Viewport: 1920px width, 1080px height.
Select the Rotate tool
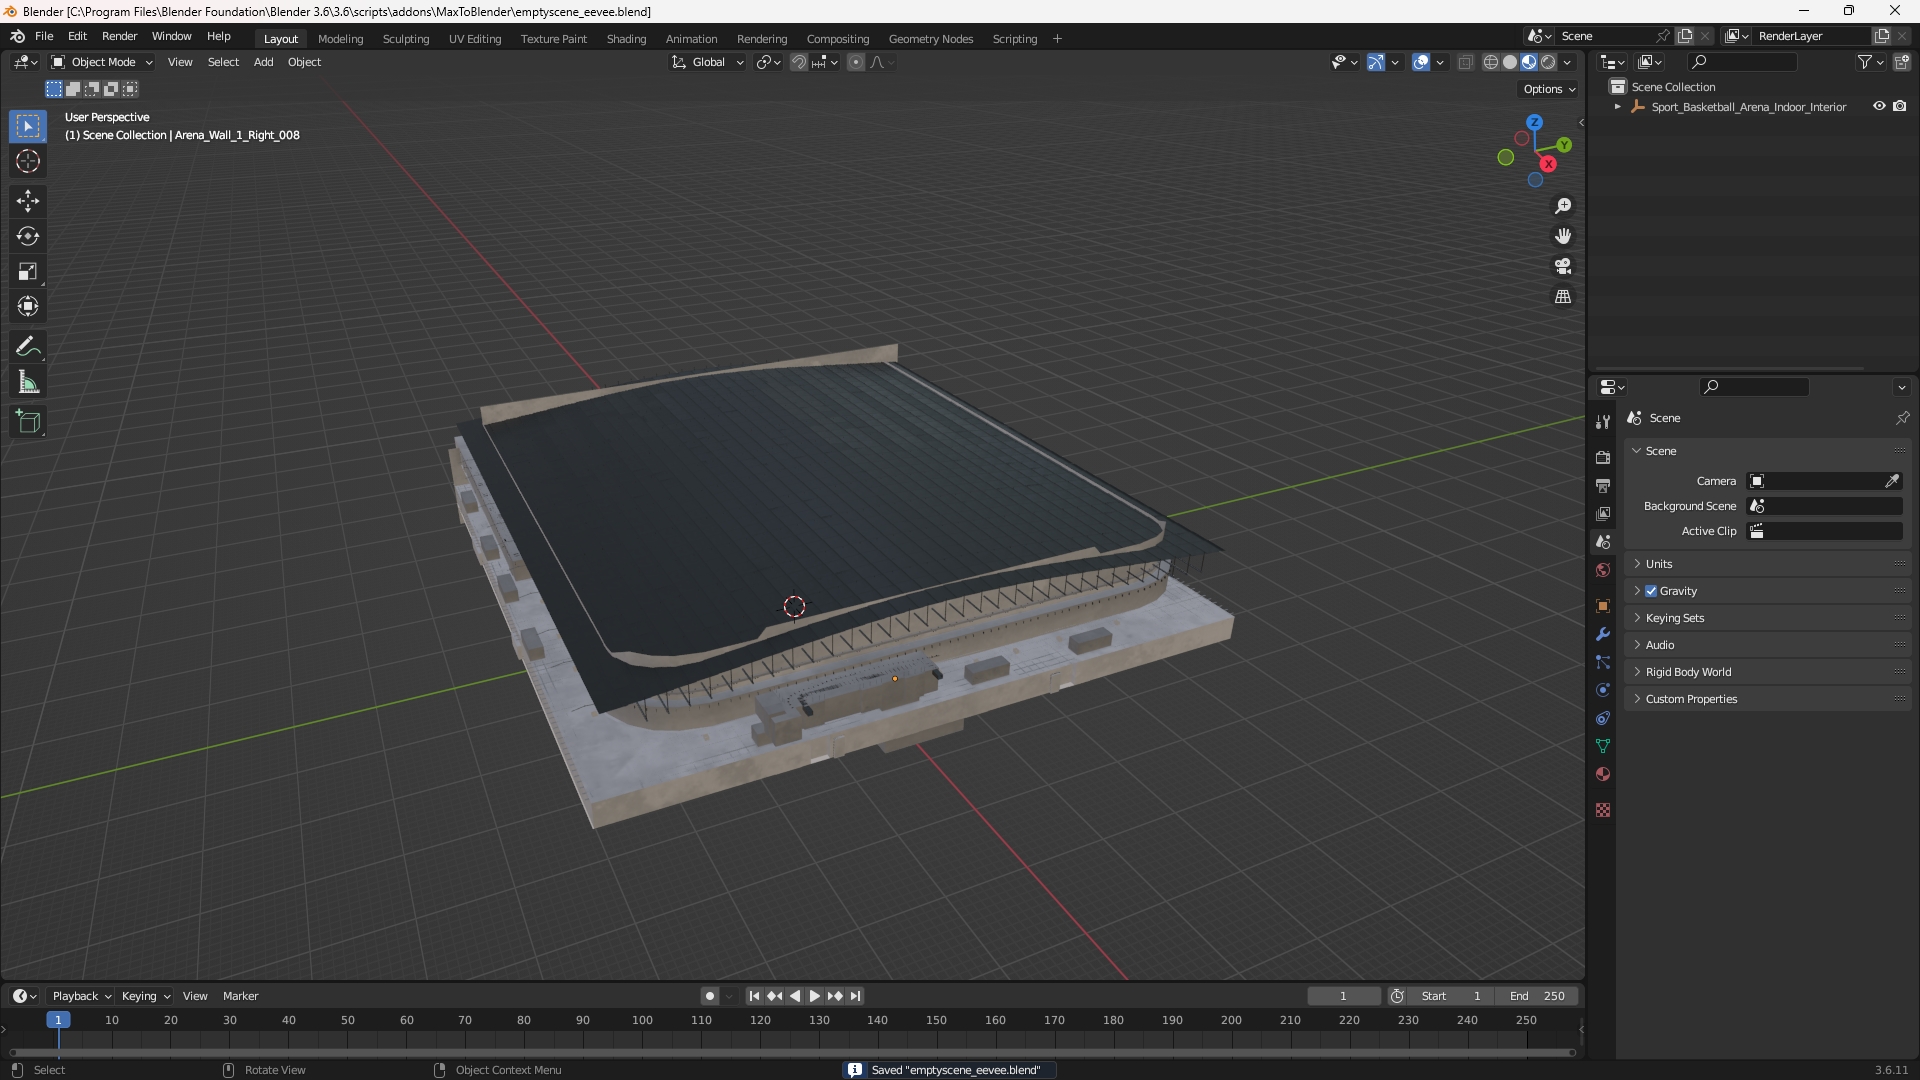(28, 236)
